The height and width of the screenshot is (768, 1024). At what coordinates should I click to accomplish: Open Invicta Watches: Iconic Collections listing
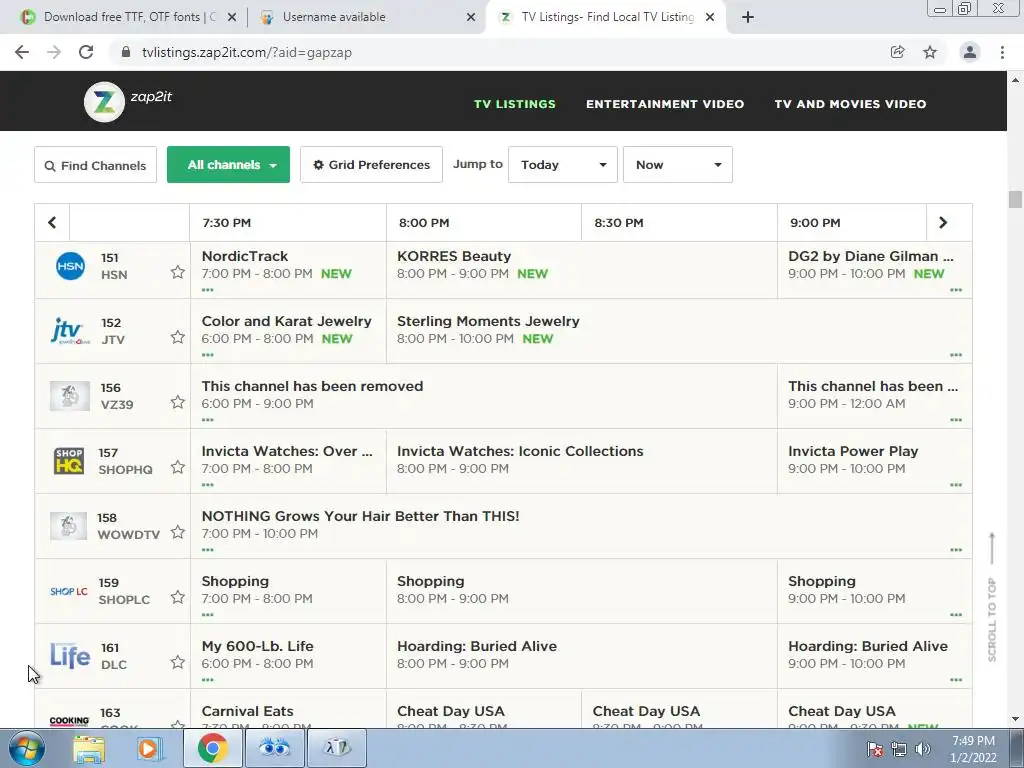(x=520, y=451)
